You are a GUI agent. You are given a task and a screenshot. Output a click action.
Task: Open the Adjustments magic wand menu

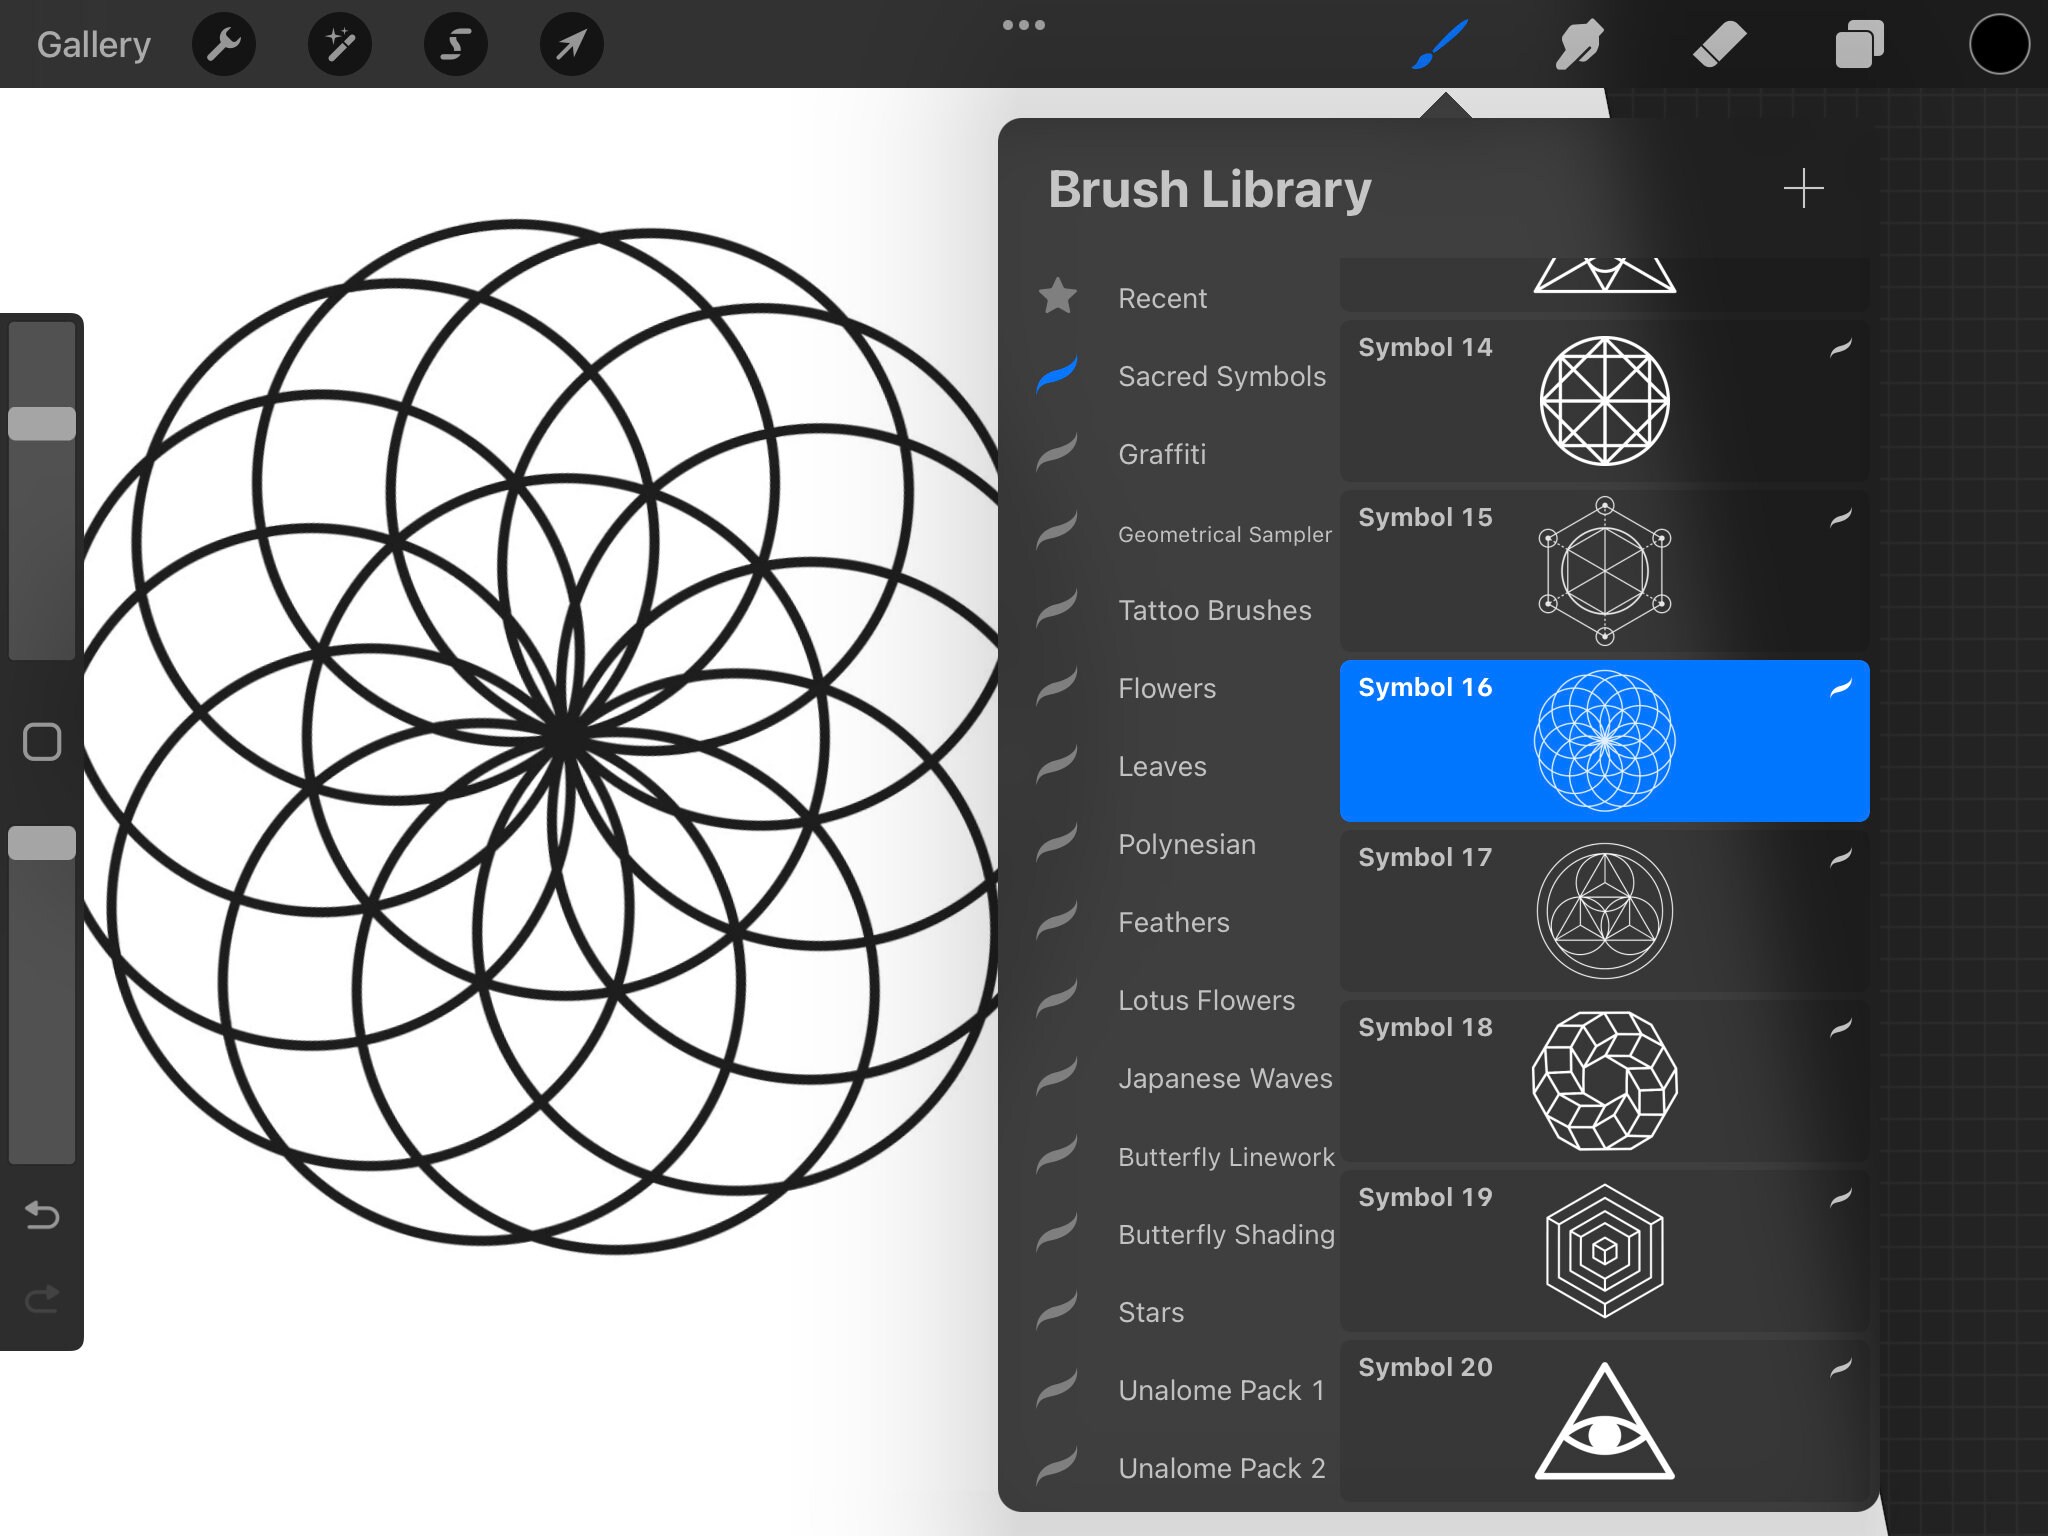pyautogui.click(x=340, y=44)
